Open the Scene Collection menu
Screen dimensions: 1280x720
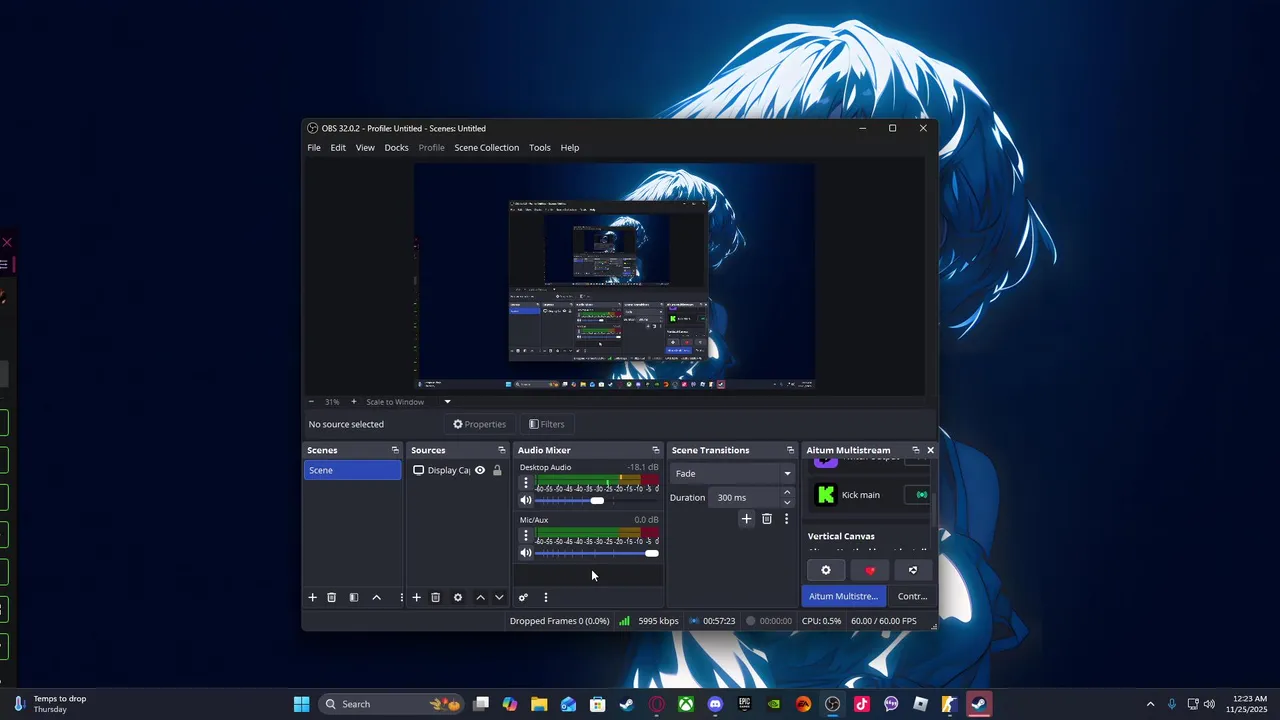[486, 147]
